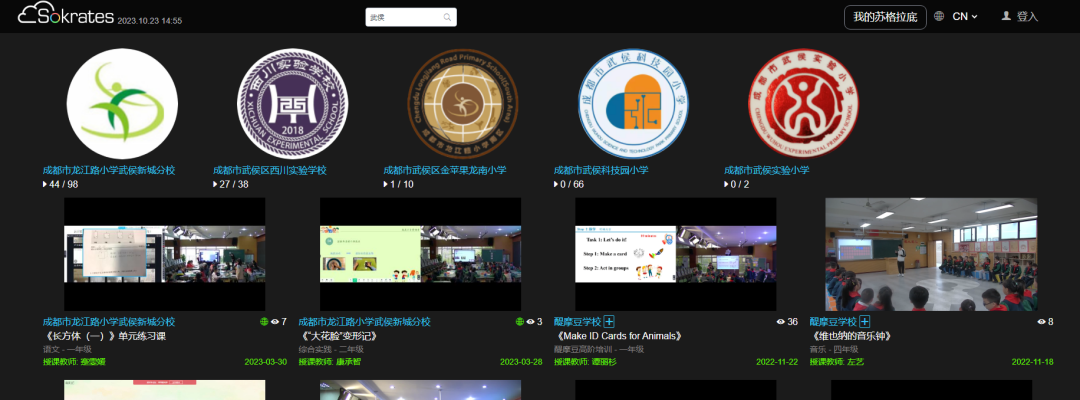
Task: Expand the 27 / 38 lesson count triangle
Action: pyautogui.click(x=216, y=185)
